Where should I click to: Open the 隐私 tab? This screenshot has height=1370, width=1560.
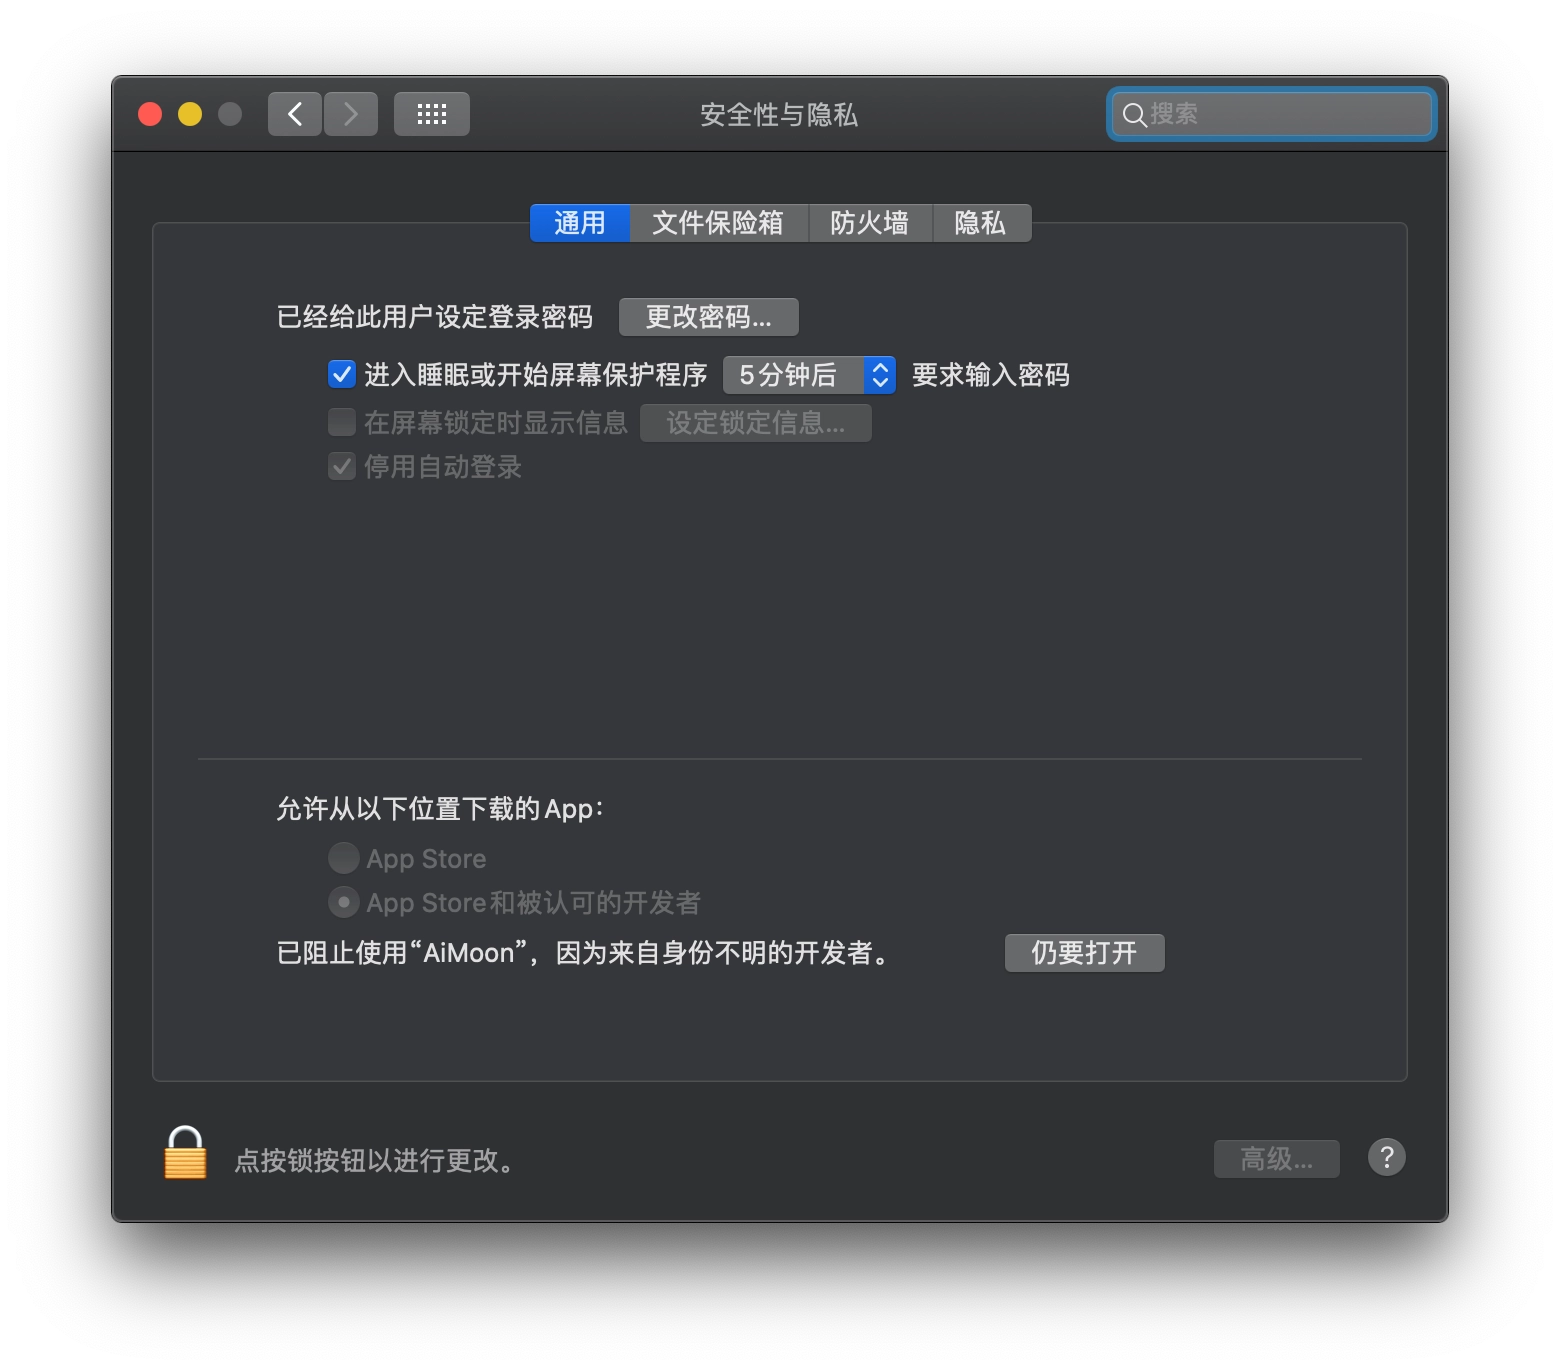pos(981,223)
